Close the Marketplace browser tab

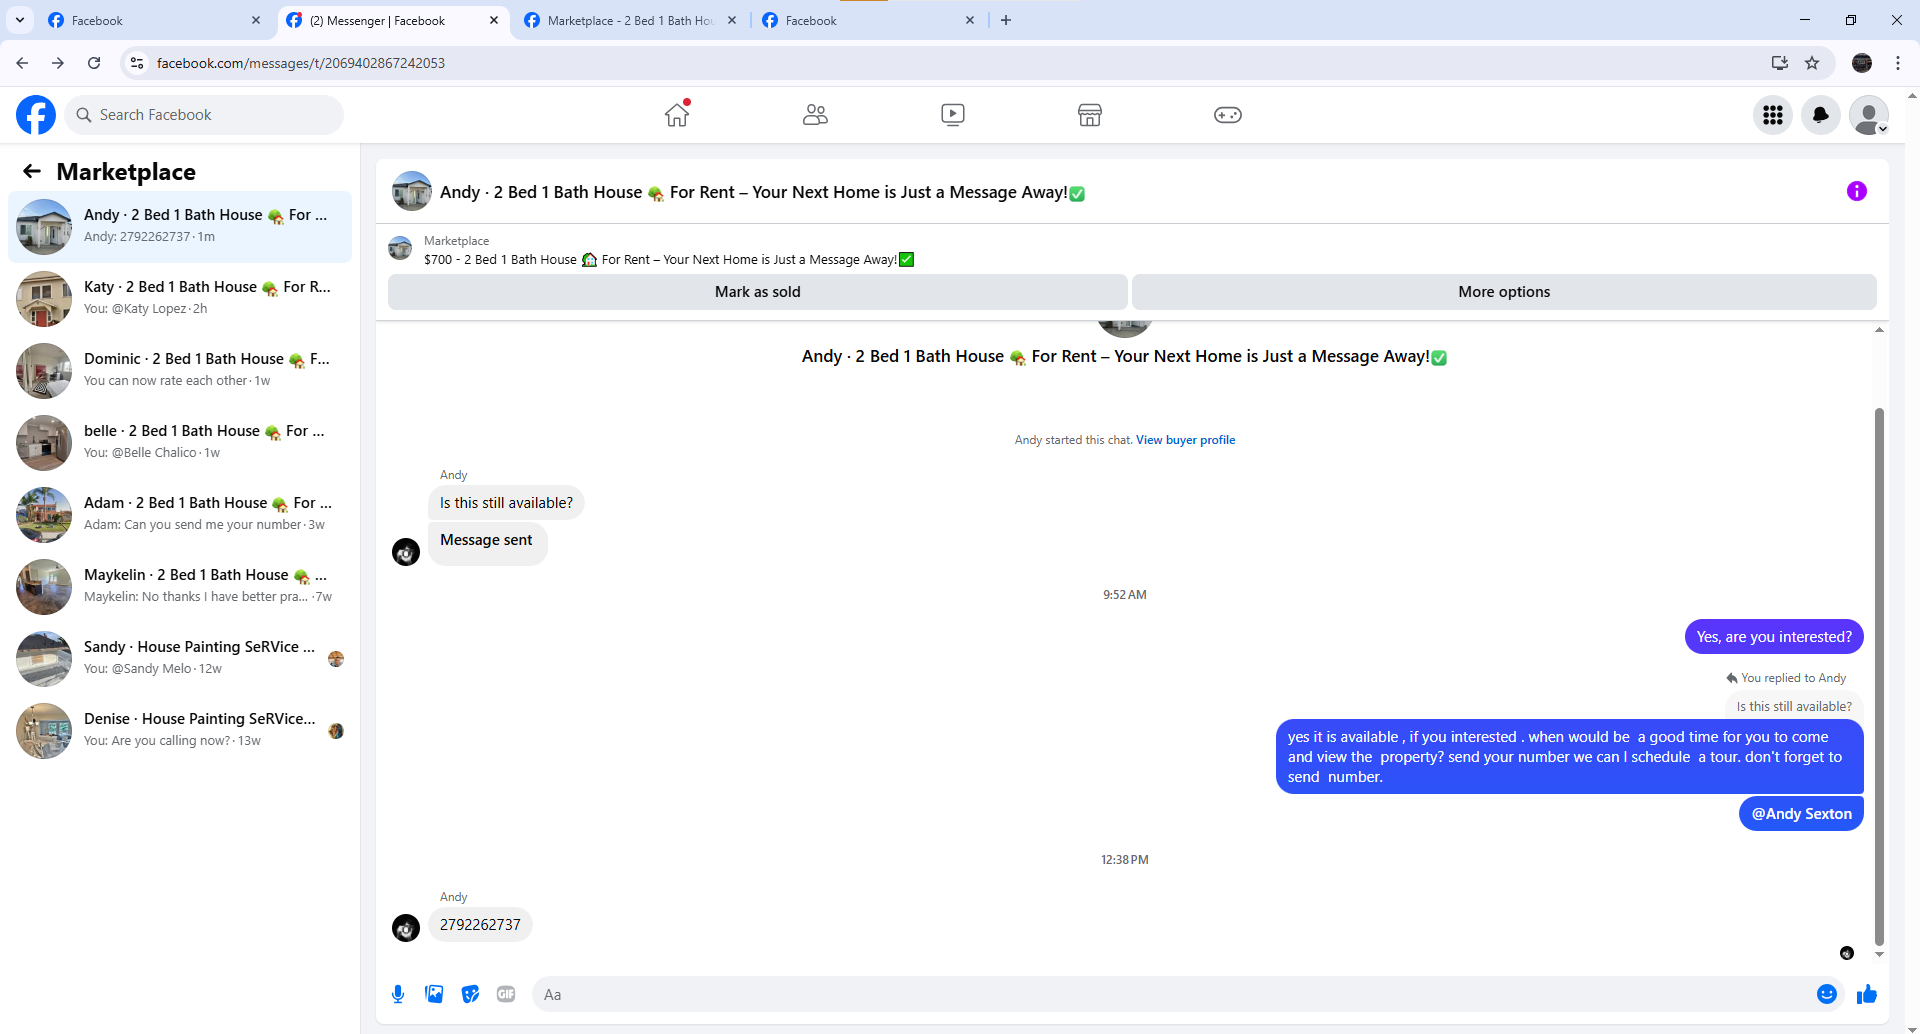[732, 20]
